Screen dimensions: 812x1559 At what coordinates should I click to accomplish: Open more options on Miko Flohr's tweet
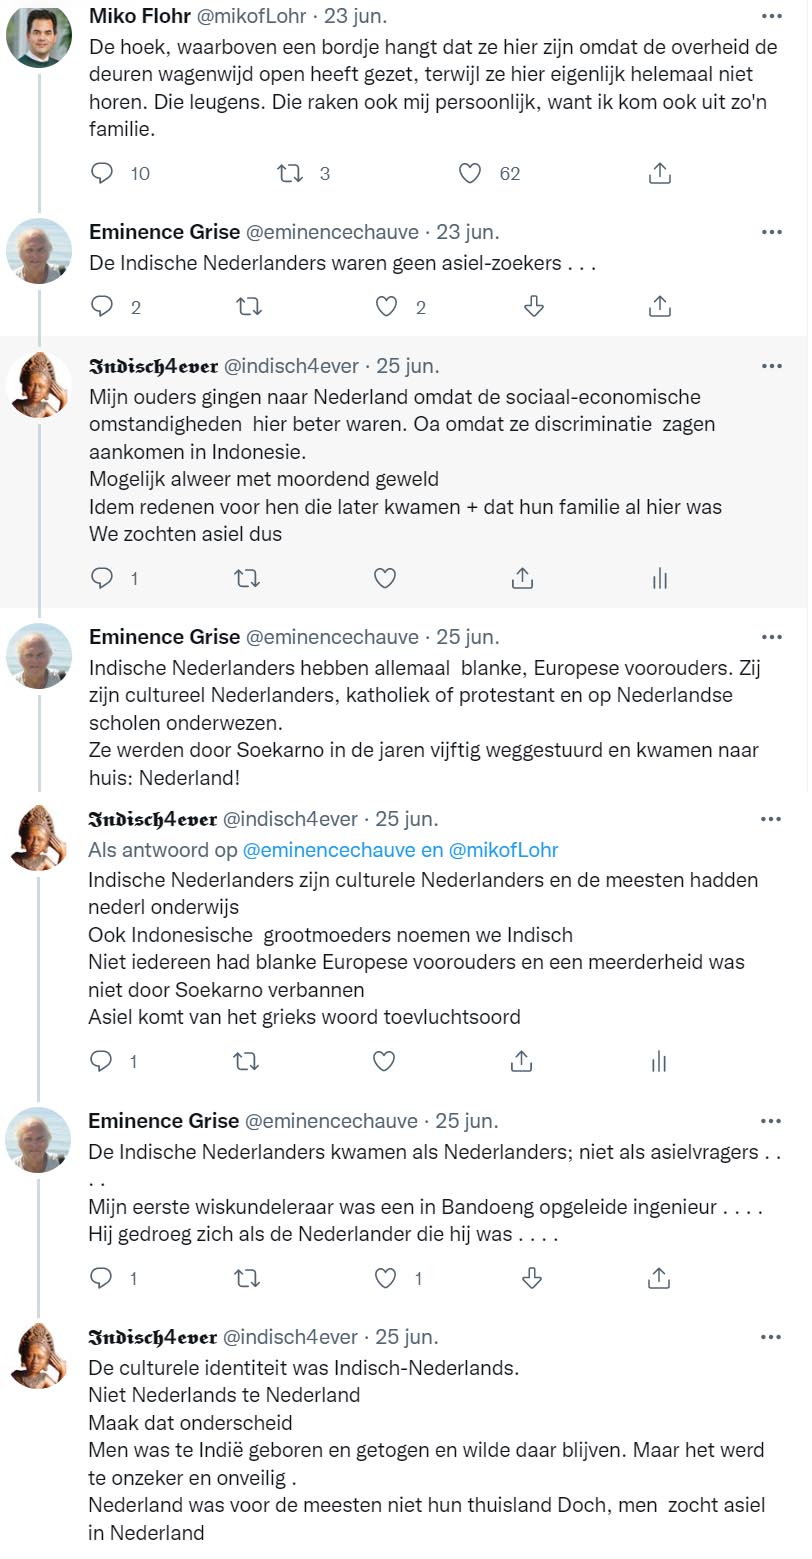pos(771,16)
